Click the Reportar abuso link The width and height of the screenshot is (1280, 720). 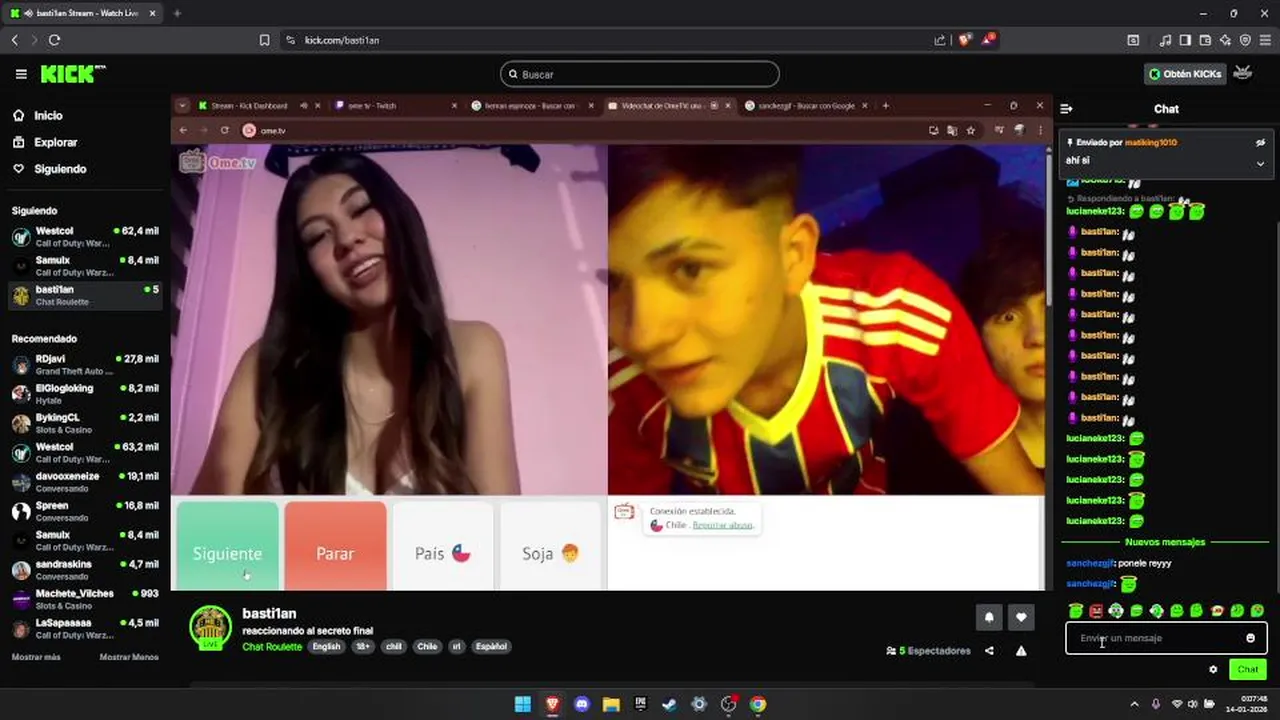point(723,525)
